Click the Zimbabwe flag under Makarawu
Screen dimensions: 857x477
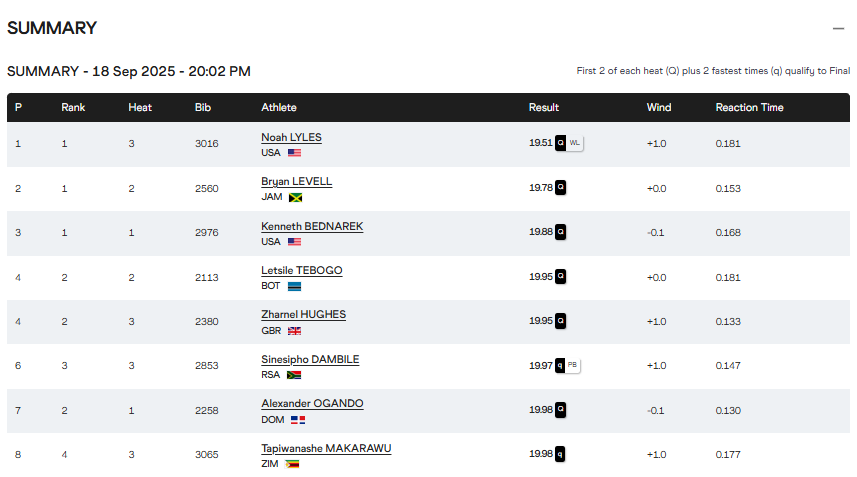tap(292, 464)
